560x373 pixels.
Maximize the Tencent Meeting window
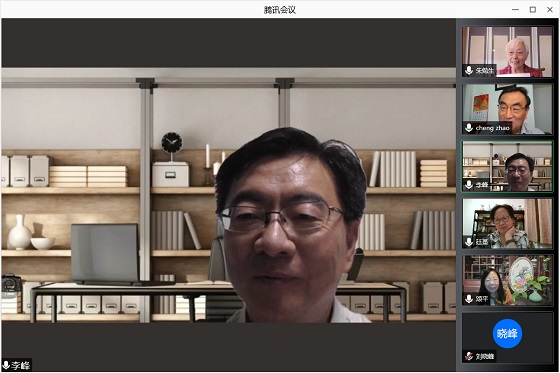532,10
